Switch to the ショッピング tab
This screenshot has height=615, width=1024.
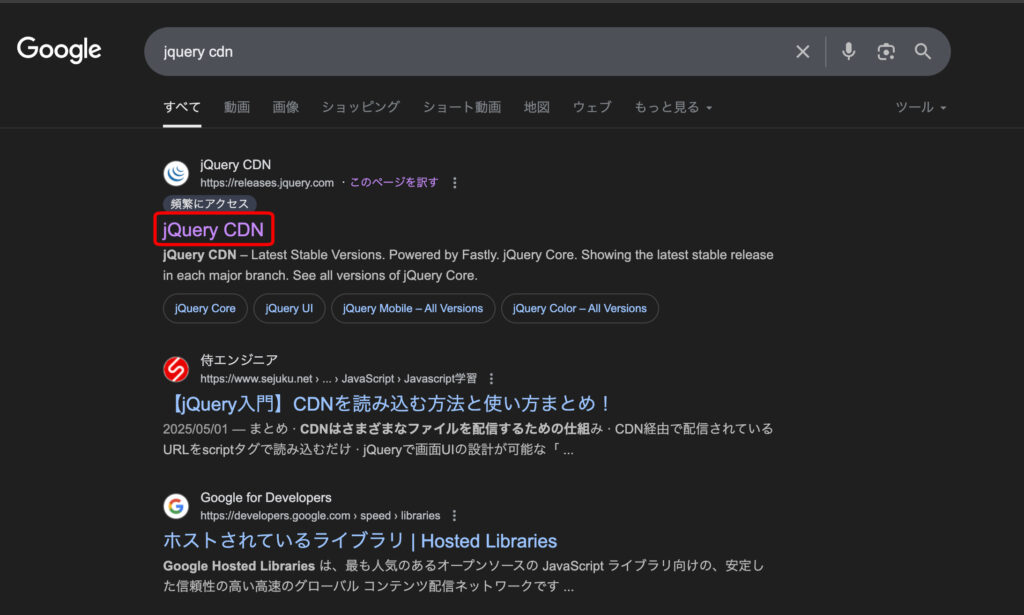(360, 107)
